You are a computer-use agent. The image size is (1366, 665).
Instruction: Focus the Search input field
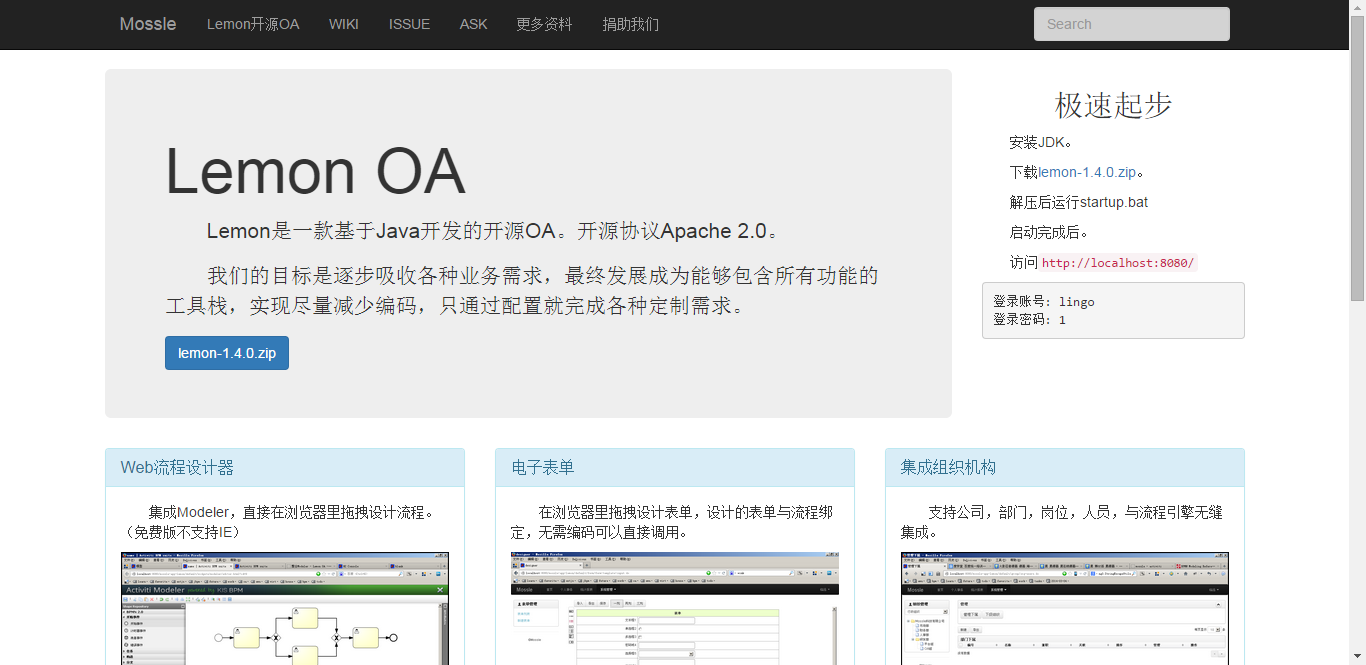1132,24
